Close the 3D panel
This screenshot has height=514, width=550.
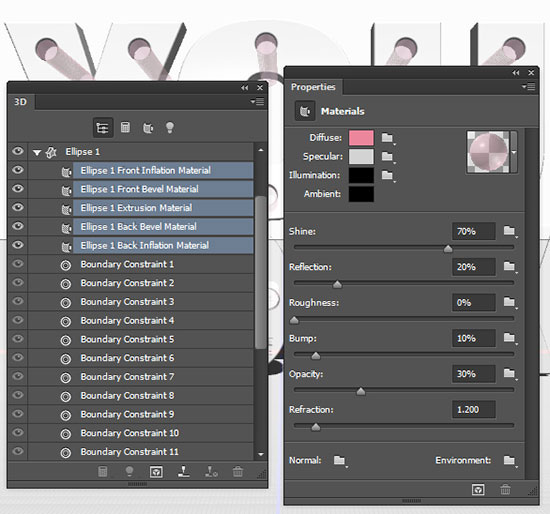pos(260,88)
